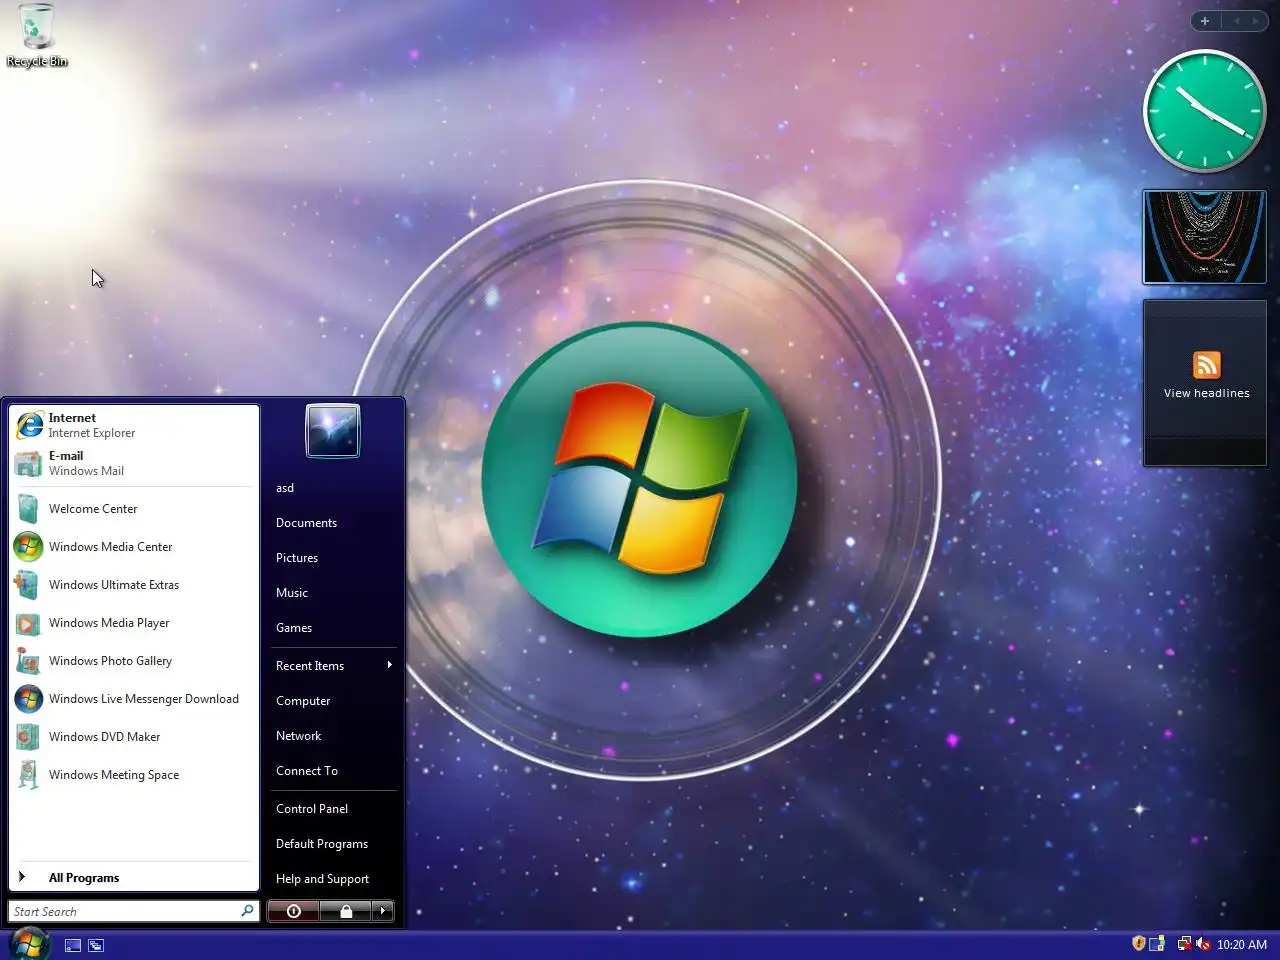This screenshot has width=1280, height=960.
Task: Click the Windows Media Player icon
Action: pos(29,623)
